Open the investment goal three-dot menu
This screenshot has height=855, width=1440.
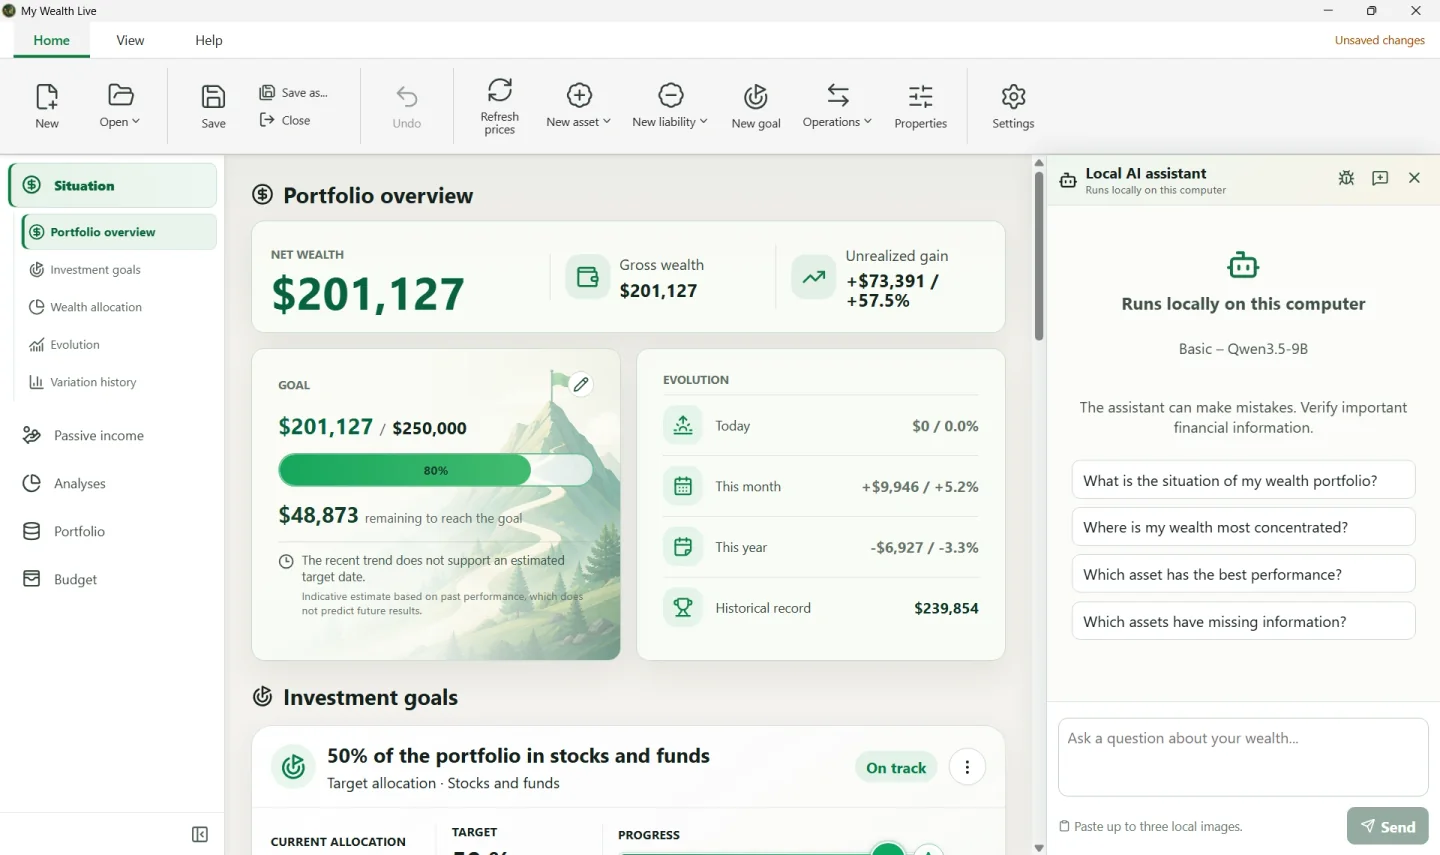coord(967,768)
